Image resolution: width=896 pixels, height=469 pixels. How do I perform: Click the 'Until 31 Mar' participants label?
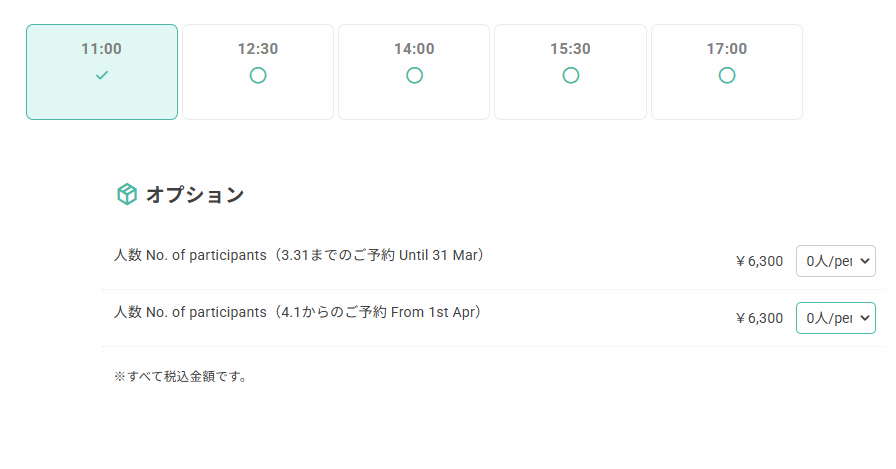point(299,255)
